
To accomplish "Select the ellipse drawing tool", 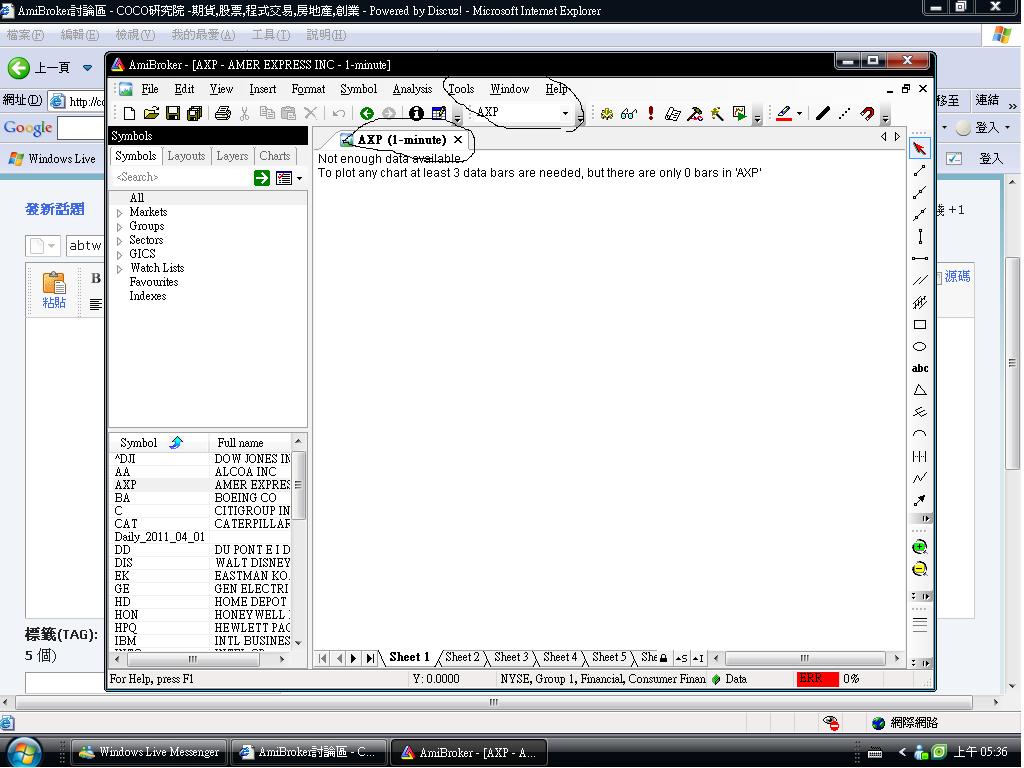I will pyautogui.click(x=920, y=346).
